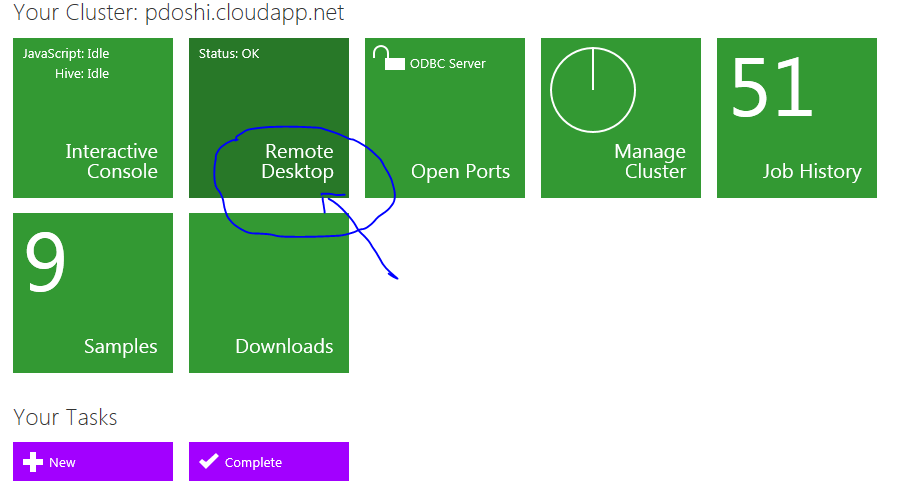Click the Complete tasks tile

coord(269,462)
